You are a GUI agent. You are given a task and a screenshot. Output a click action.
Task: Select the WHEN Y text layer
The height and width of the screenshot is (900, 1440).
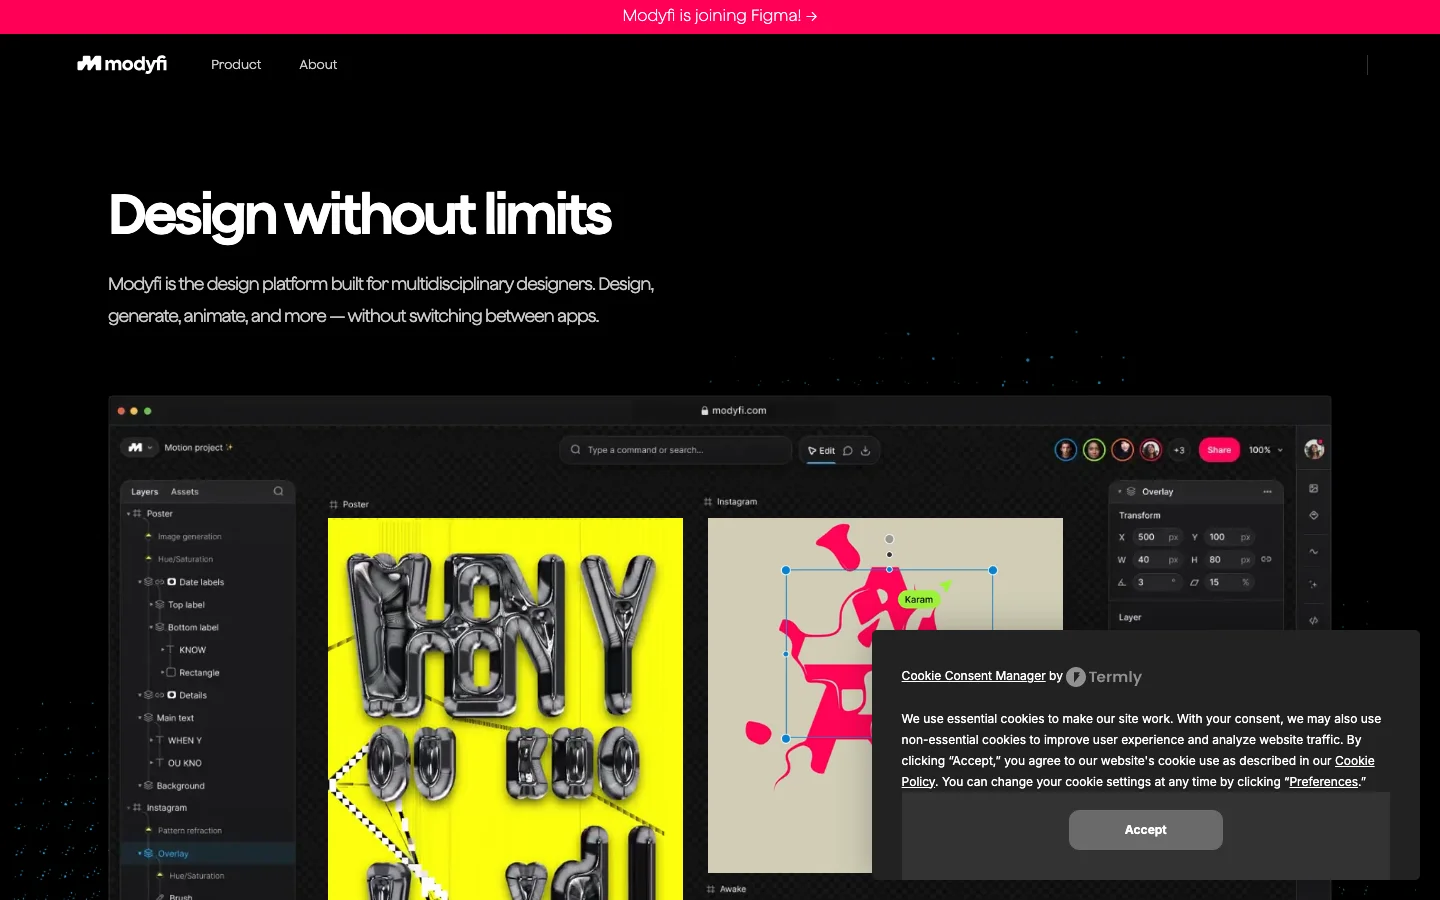pyautogui.click(x=184, y=741)
